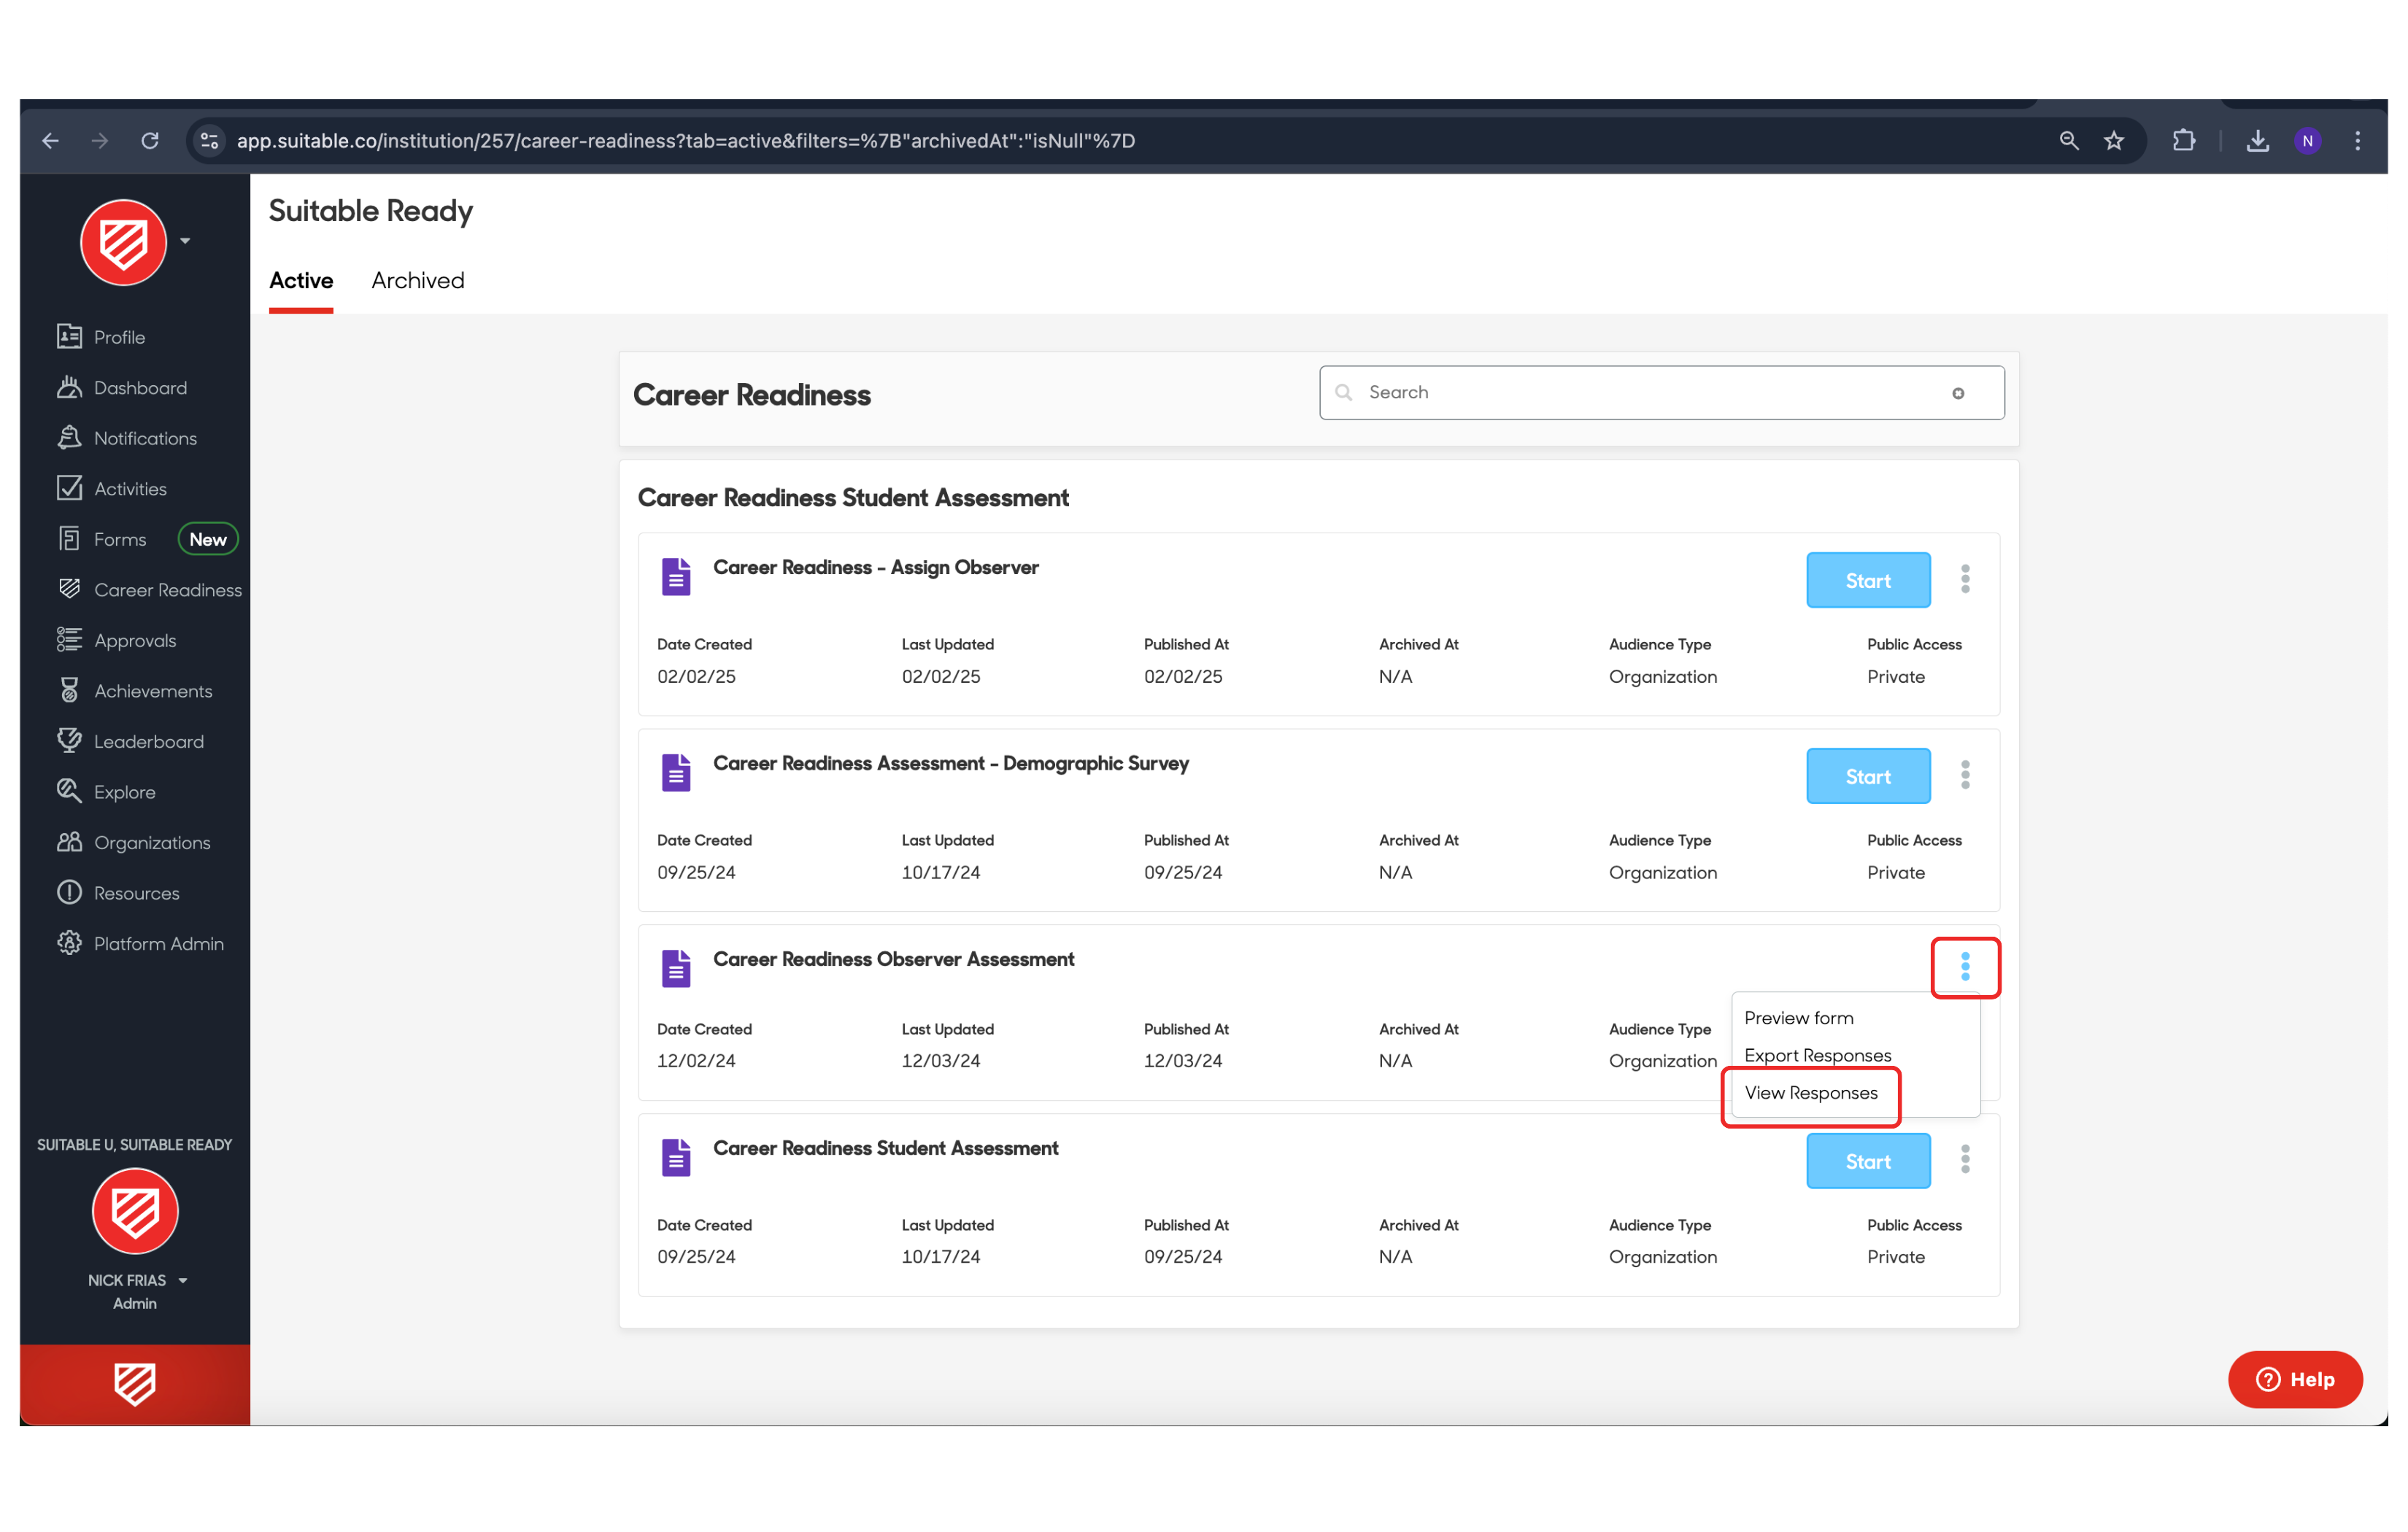Image resolution: width=2408 pixels, height=1532 pixels.
Task: Open the three-dot menu for Student Assessment form
Action: click(1965, 1160)
